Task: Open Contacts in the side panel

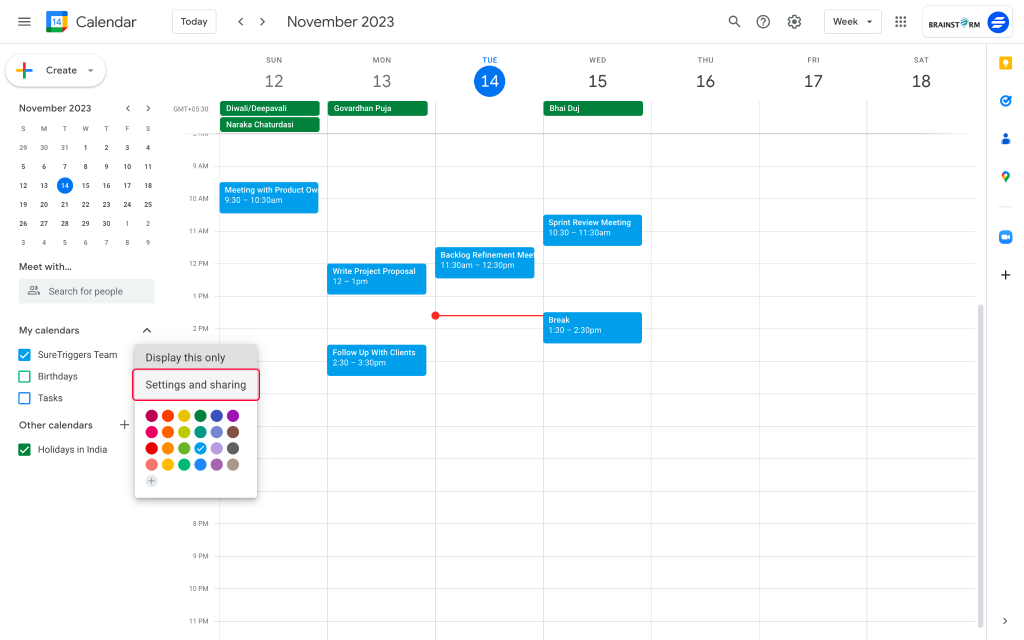Action: [x=1005, y=139]
